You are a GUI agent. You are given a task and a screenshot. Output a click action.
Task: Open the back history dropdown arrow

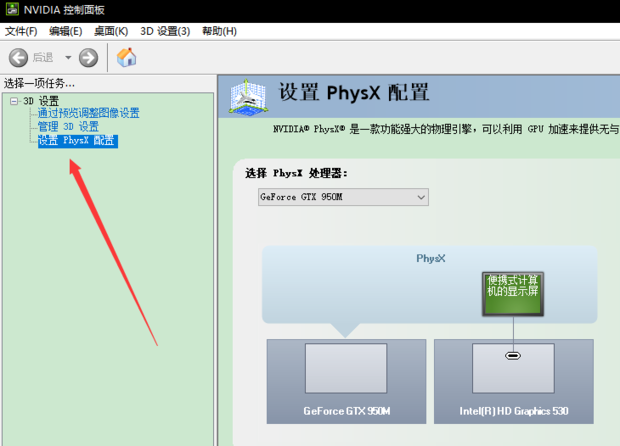pyautogui.click(x=68, y=58)
